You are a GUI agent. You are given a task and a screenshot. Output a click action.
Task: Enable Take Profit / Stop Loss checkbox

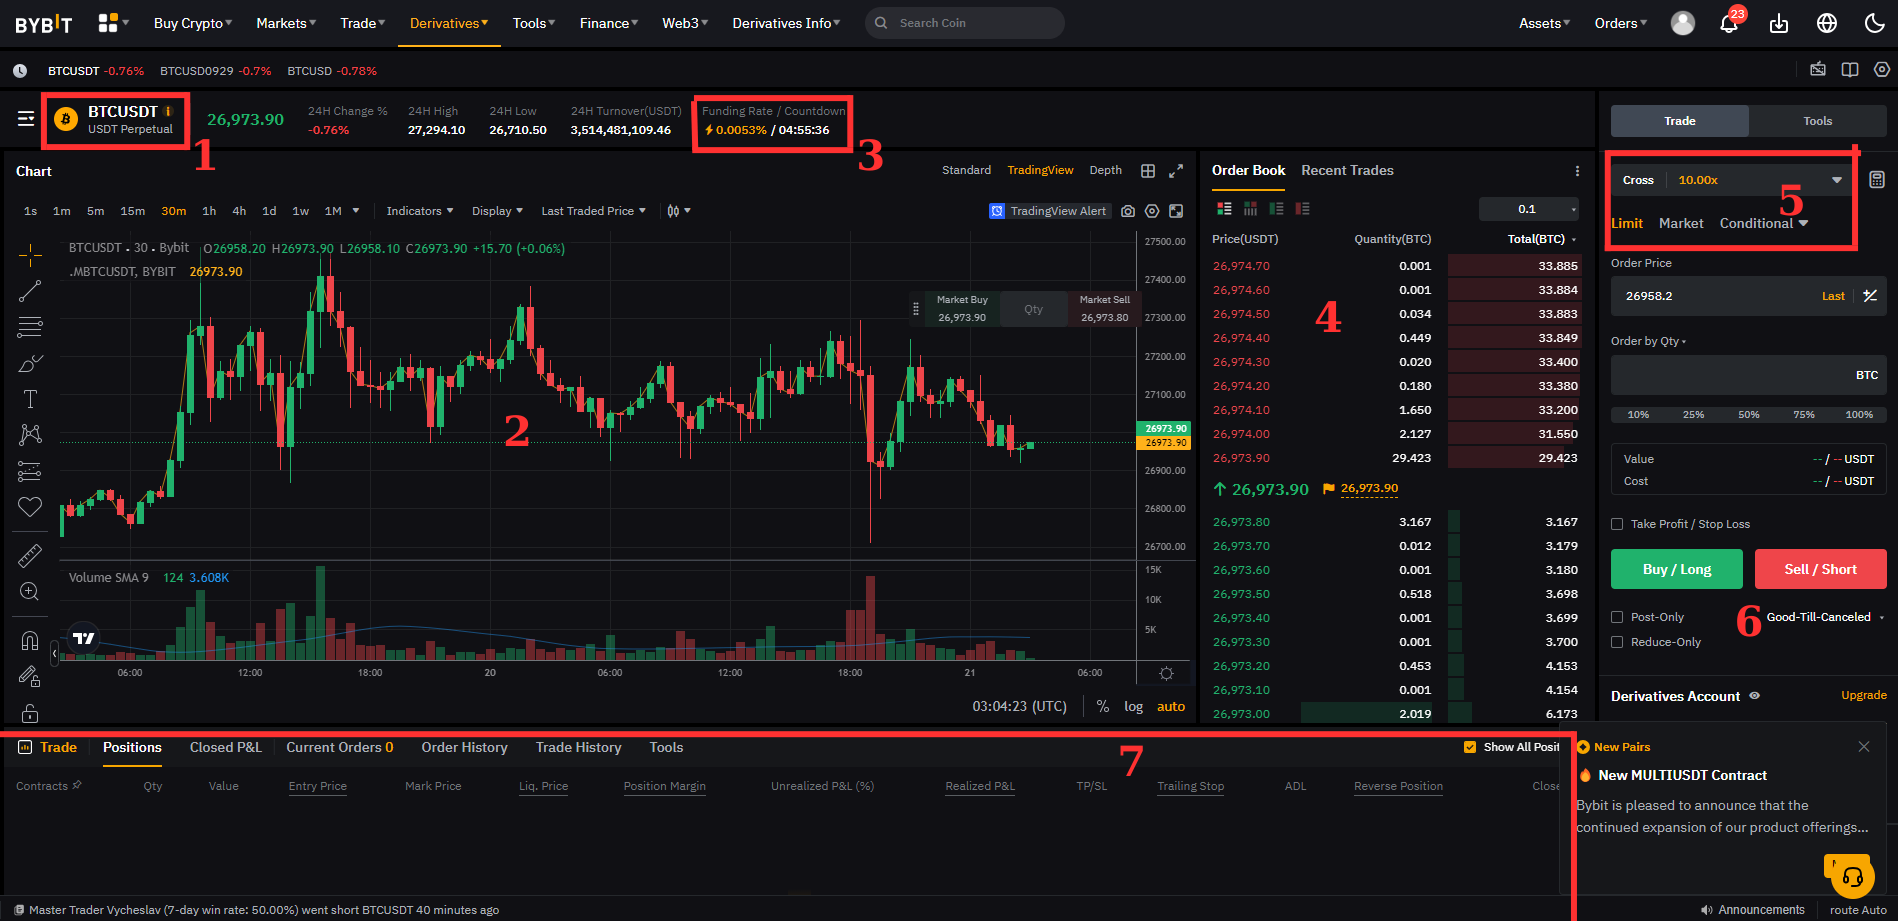[x=1617, y=524]
